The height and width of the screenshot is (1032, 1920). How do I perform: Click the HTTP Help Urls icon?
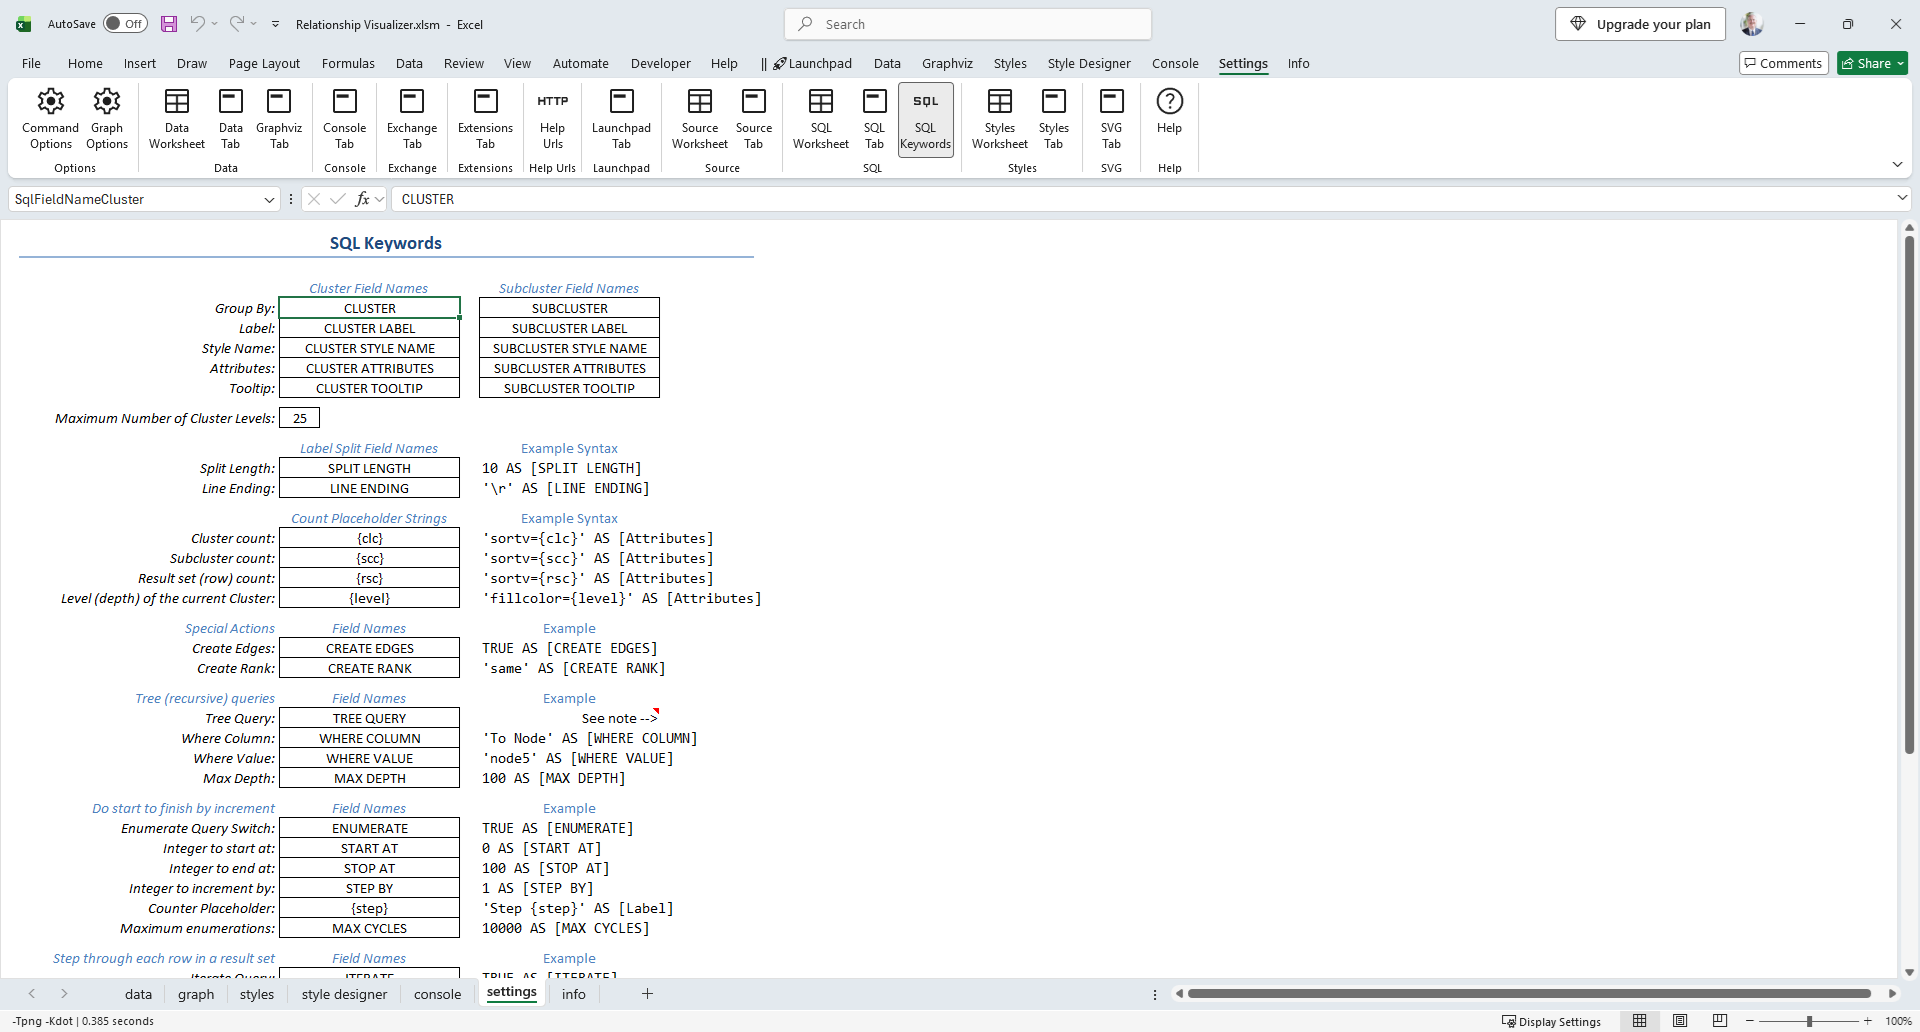(x=553, y=118)
